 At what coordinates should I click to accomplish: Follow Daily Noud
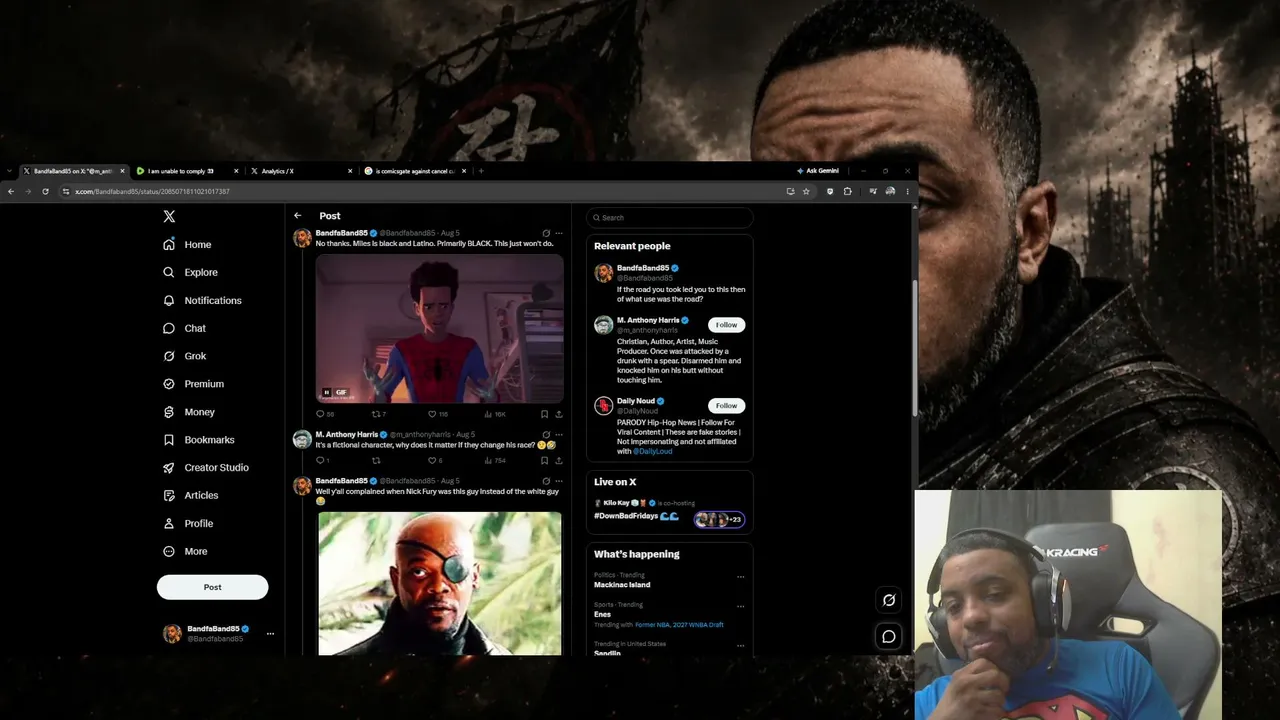pos(726,405)
